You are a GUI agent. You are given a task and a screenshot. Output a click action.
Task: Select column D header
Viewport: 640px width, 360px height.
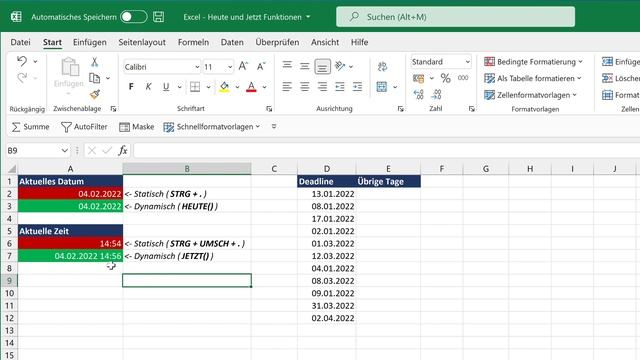[x=327, y=169]
